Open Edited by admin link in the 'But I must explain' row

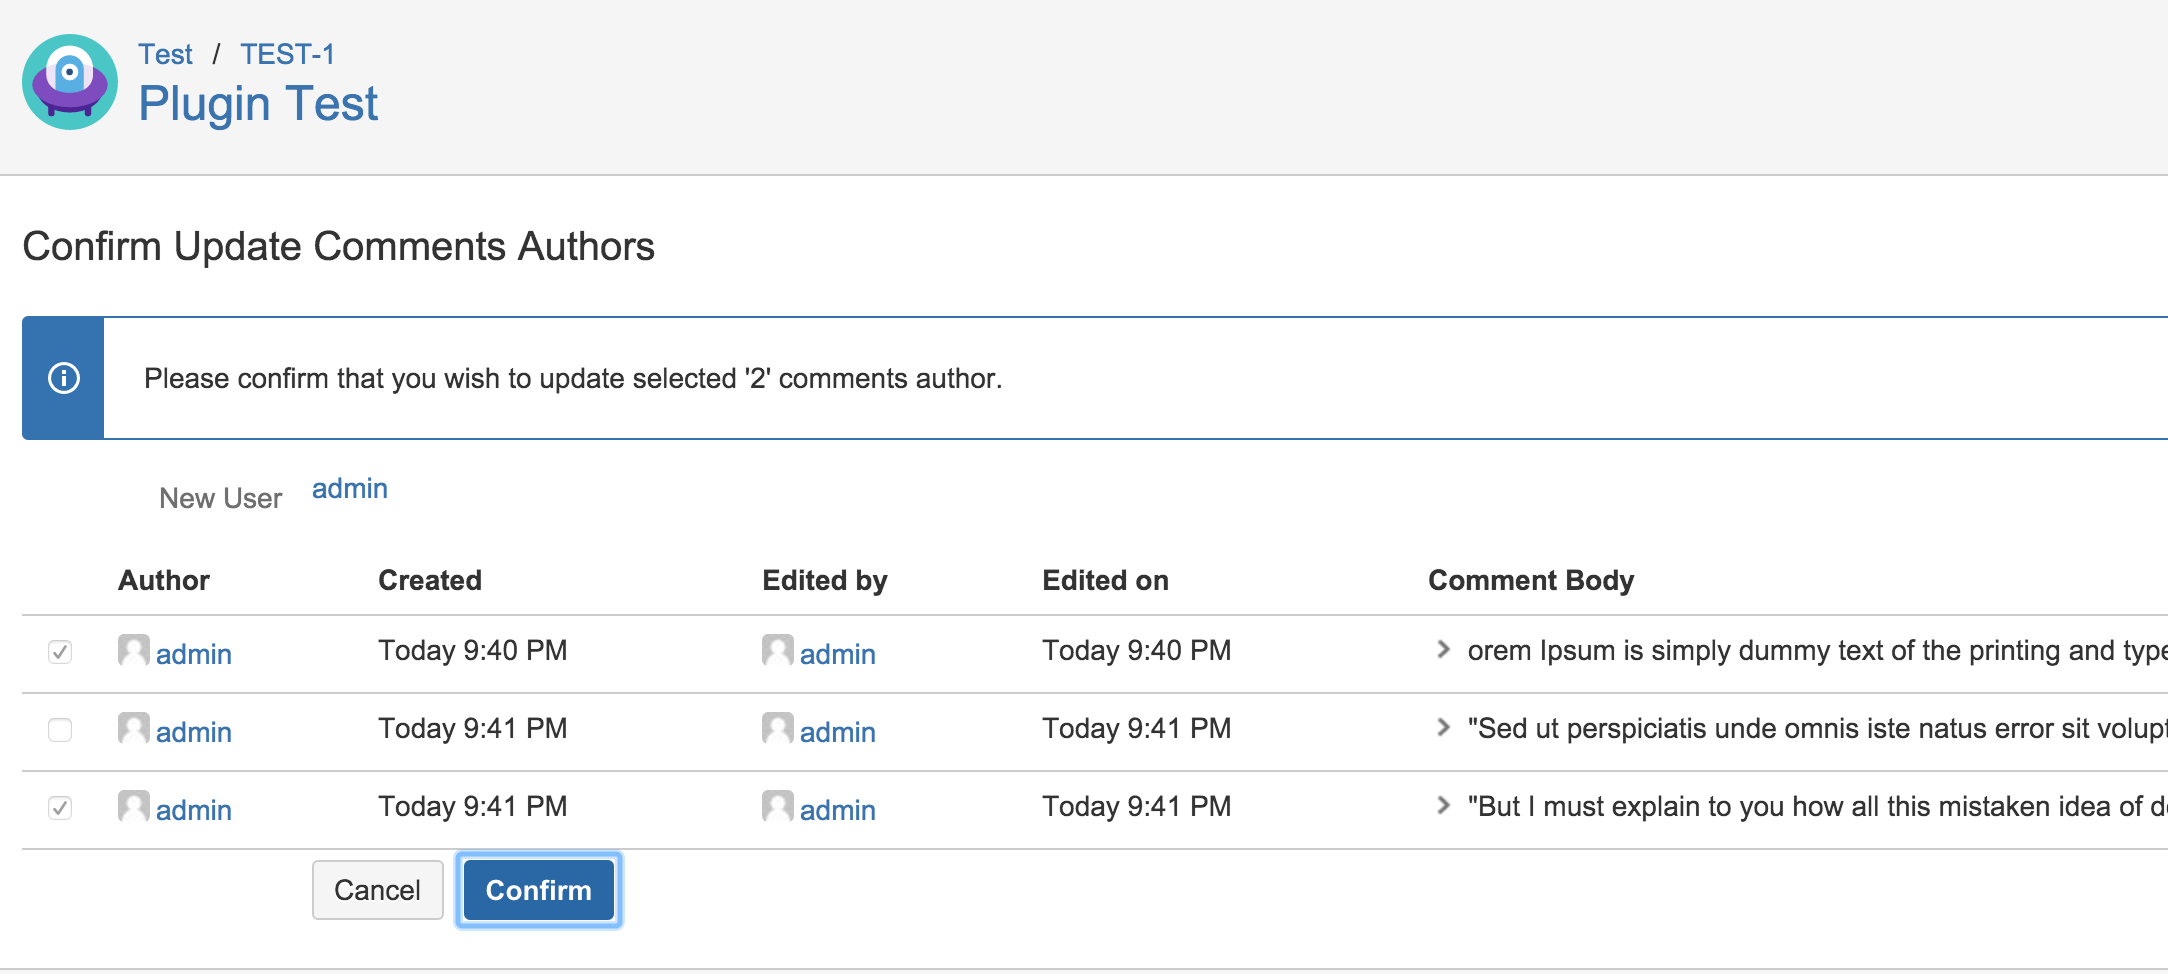(x=838, y=810)
